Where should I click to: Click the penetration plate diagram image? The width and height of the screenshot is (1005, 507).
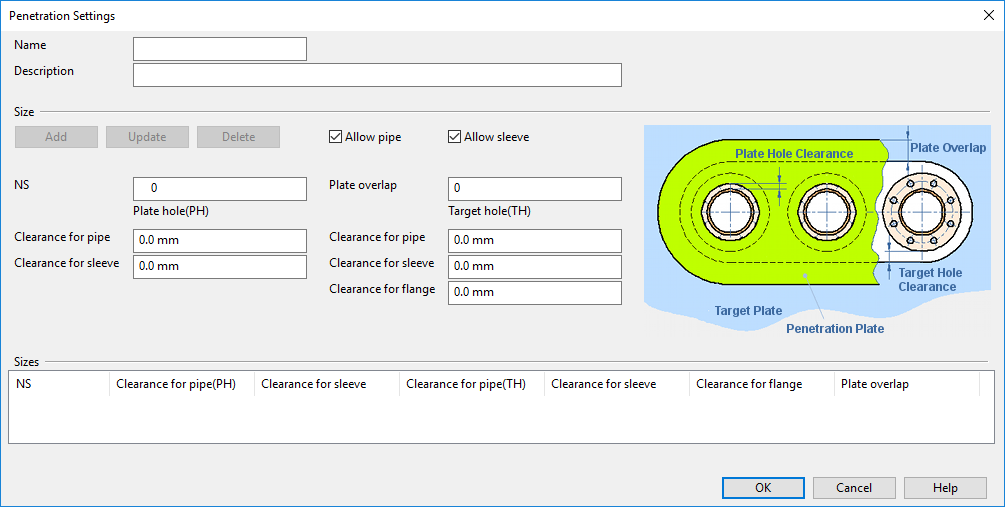coord(816,230)
